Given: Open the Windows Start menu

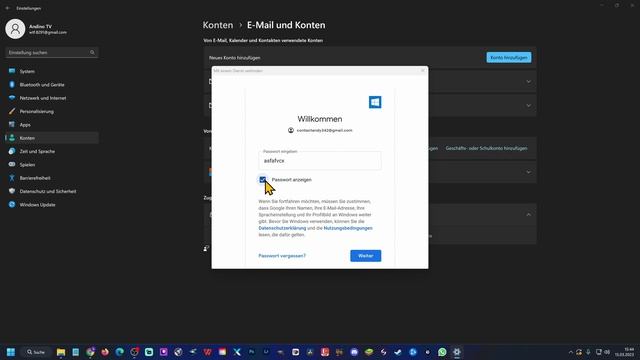Looking at the screenshot, I should click(x=11, y=352).
